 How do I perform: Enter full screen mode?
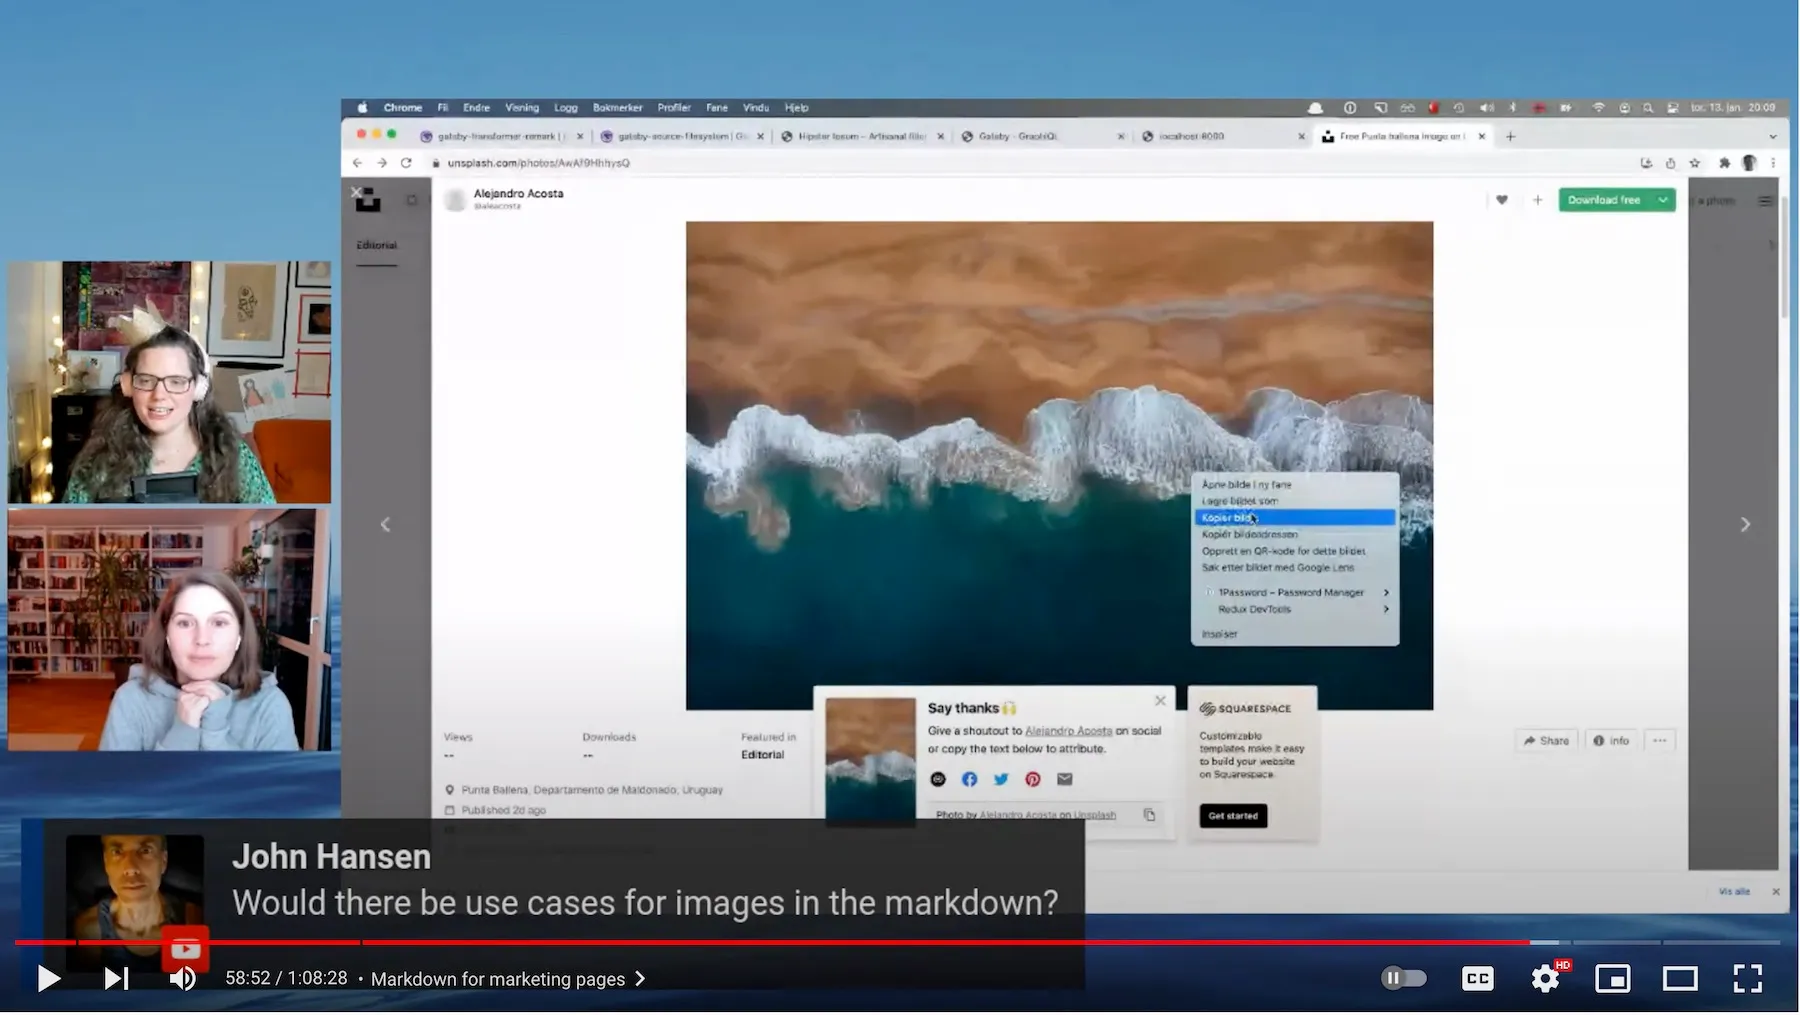(1747, 978)
